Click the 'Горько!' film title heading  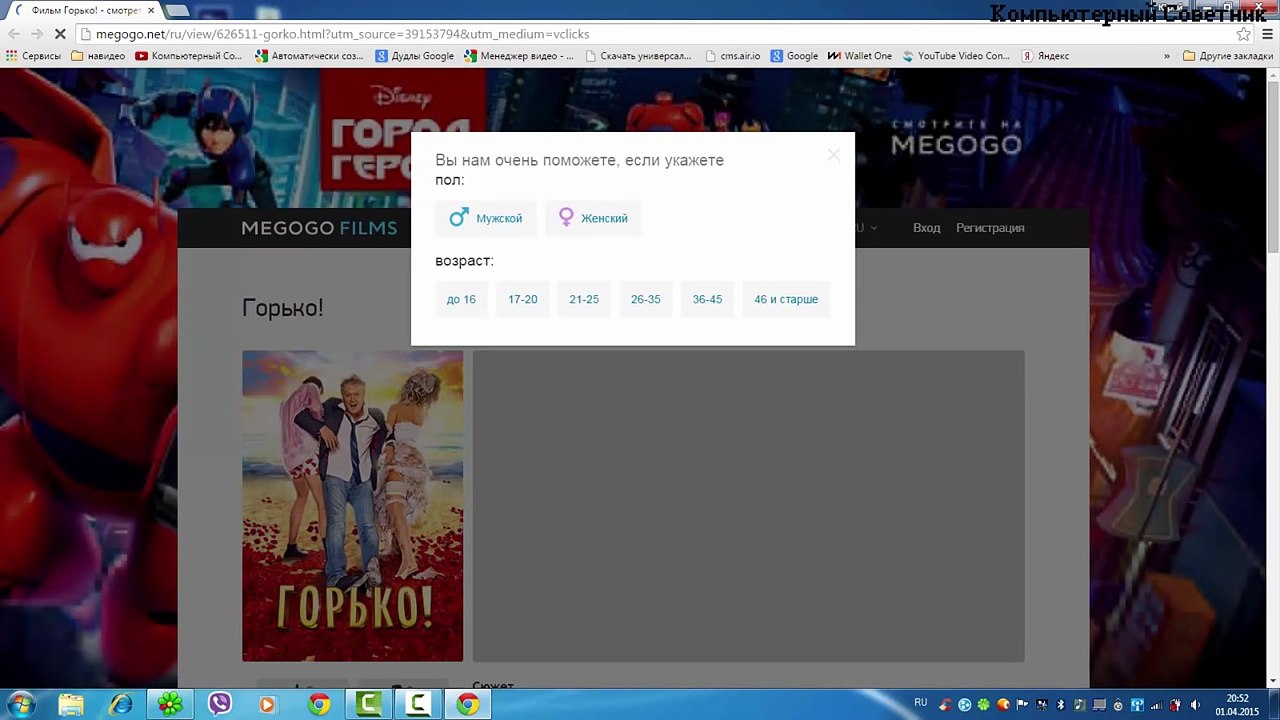[283, 308]
